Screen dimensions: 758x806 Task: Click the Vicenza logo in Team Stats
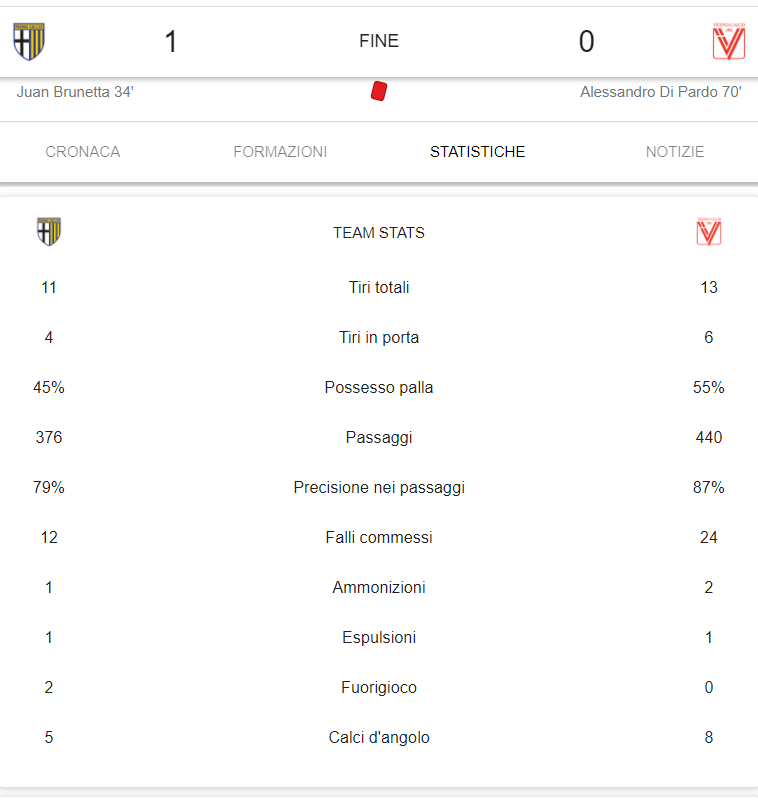tap(709, 231)
